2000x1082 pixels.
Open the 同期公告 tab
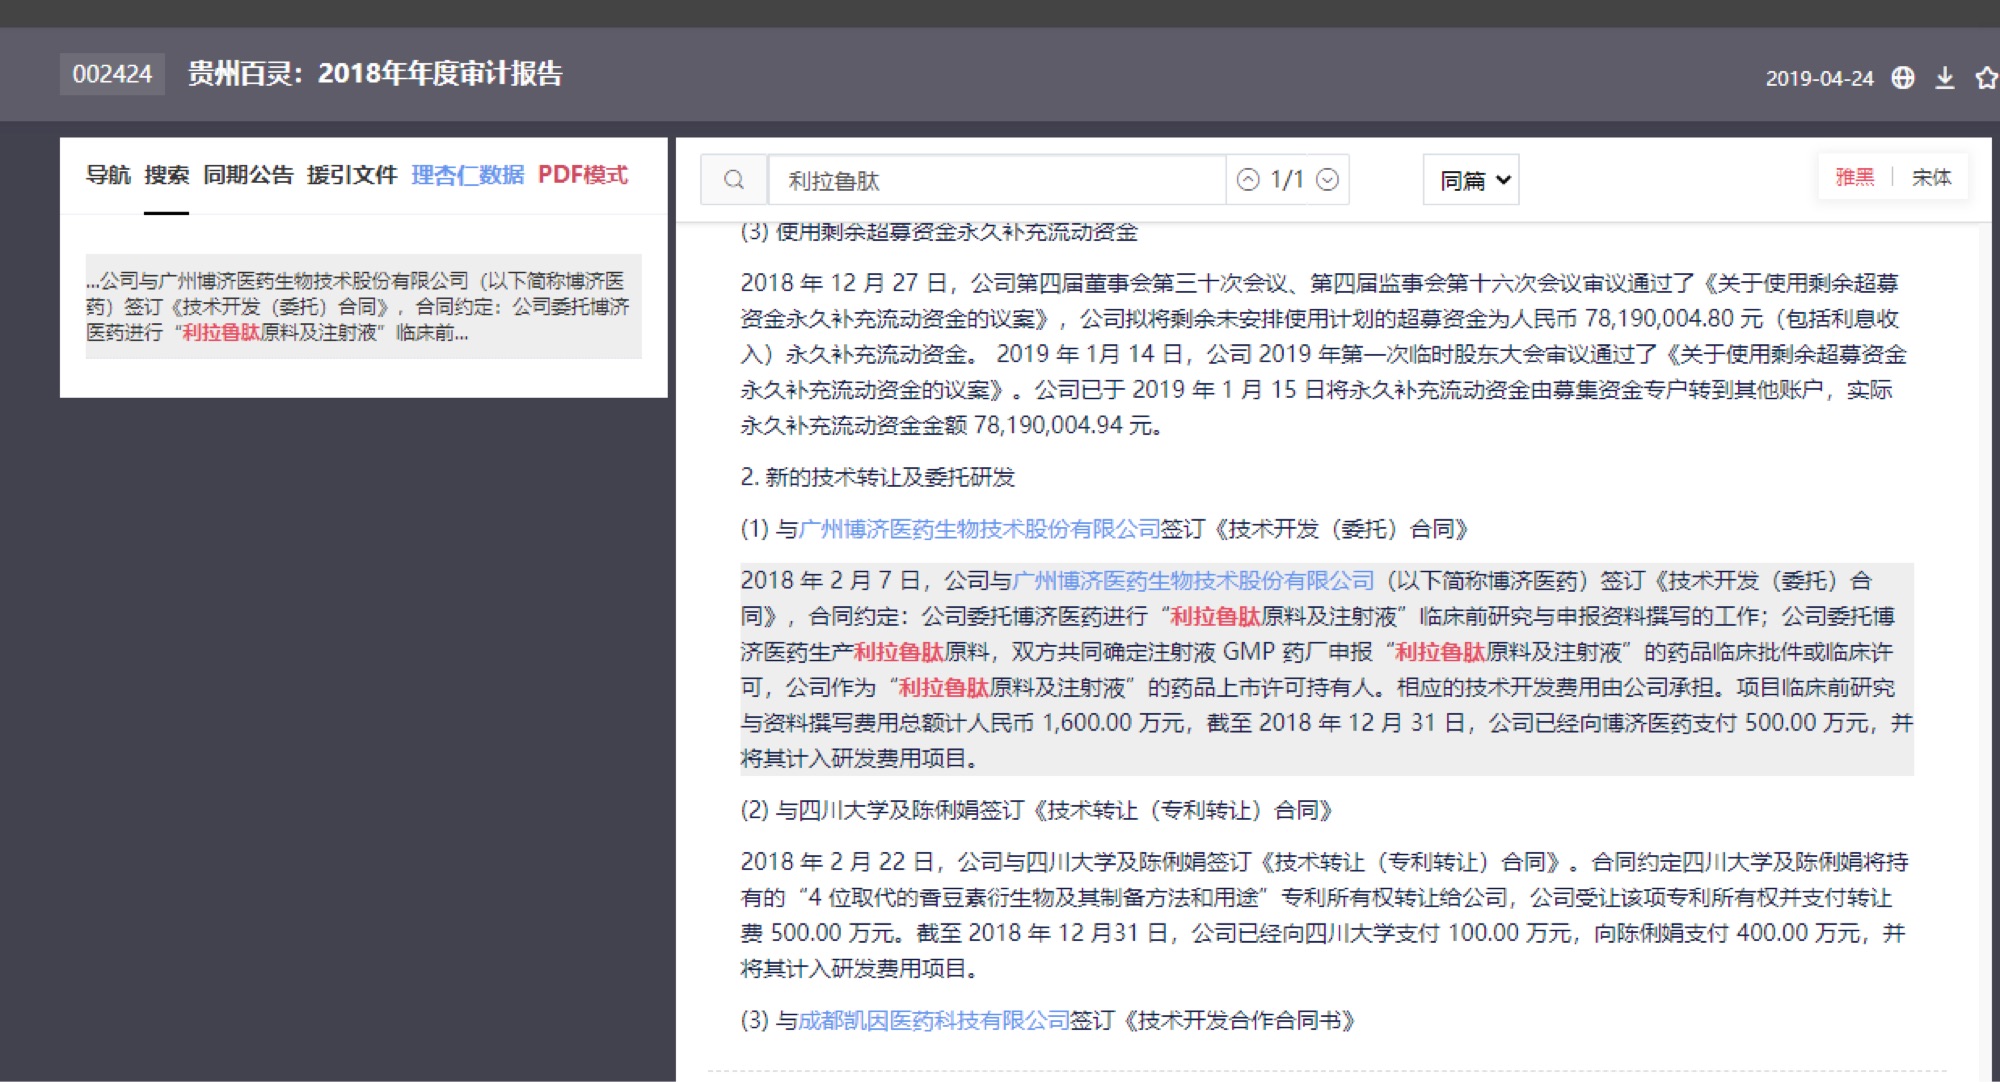[x=248, y=175]
